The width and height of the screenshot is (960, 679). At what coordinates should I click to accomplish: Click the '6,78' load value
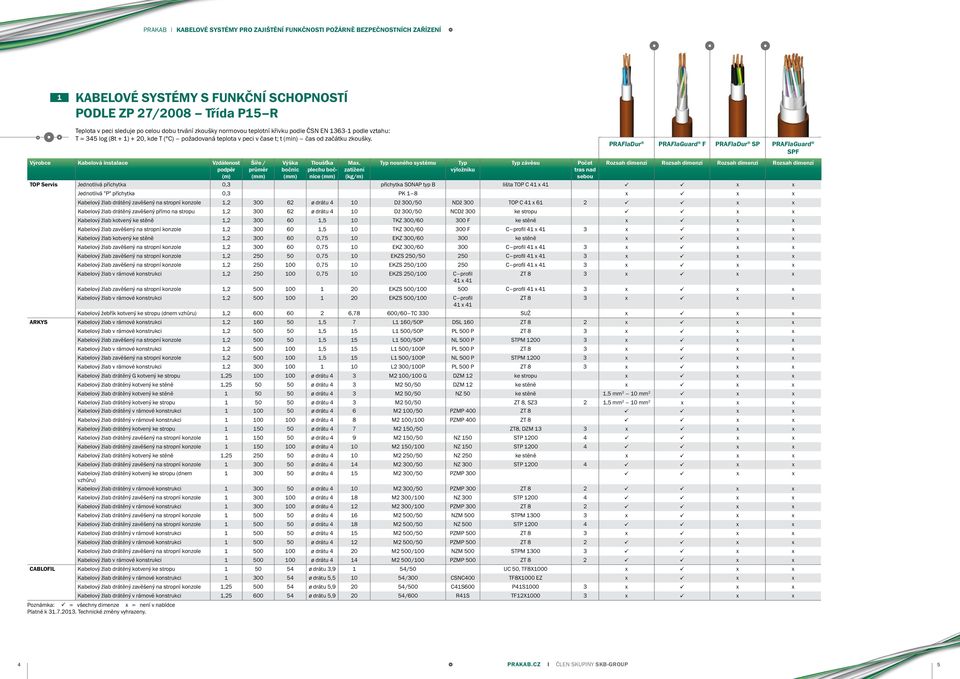coord(354,313)
